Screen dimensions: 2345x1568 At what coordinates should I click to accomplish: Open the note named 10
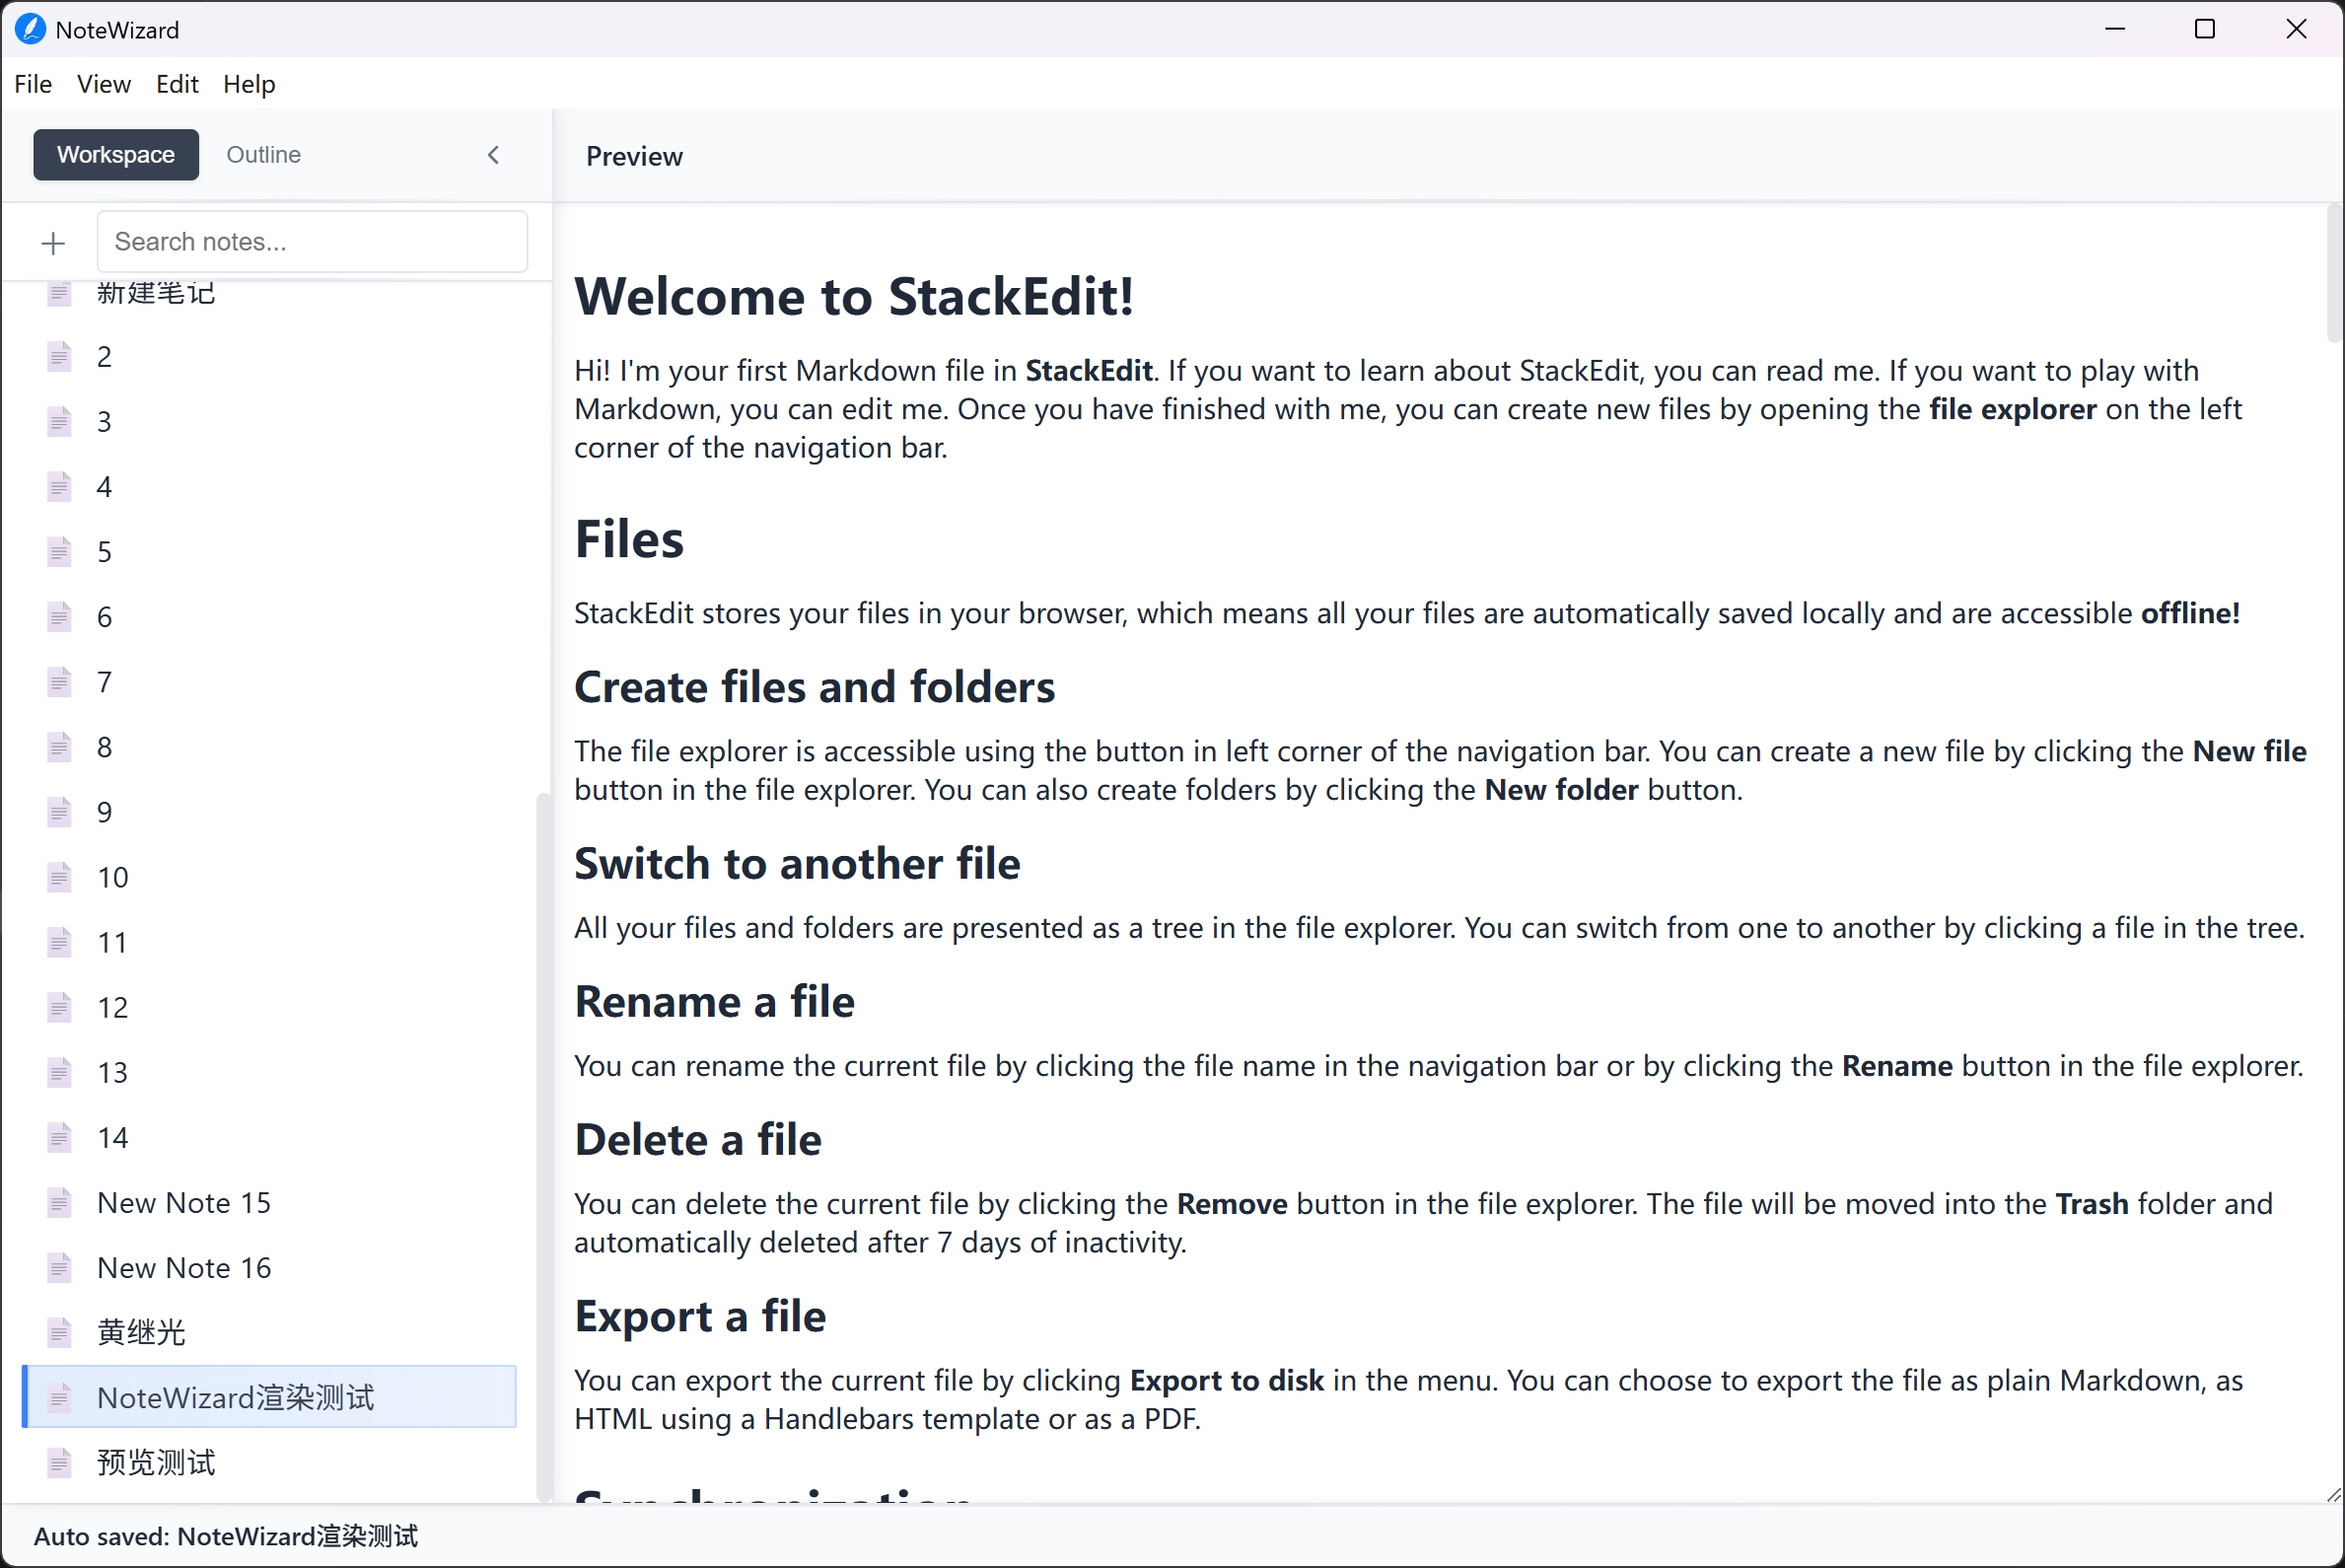270,877
